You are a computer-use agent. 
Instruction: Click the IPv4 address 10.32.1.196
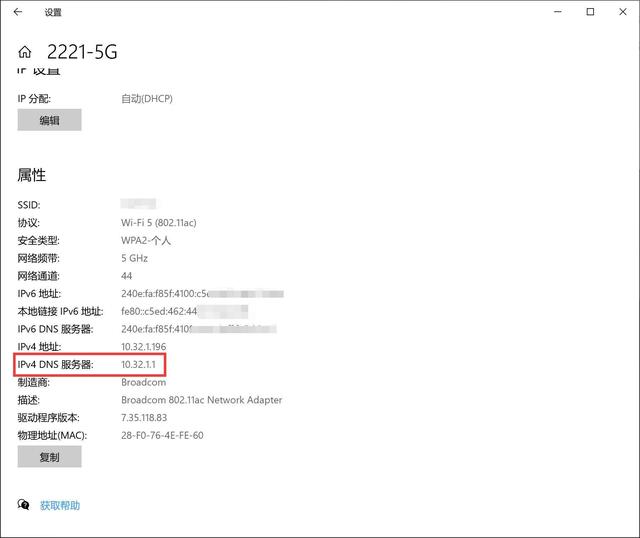(145, 346)
